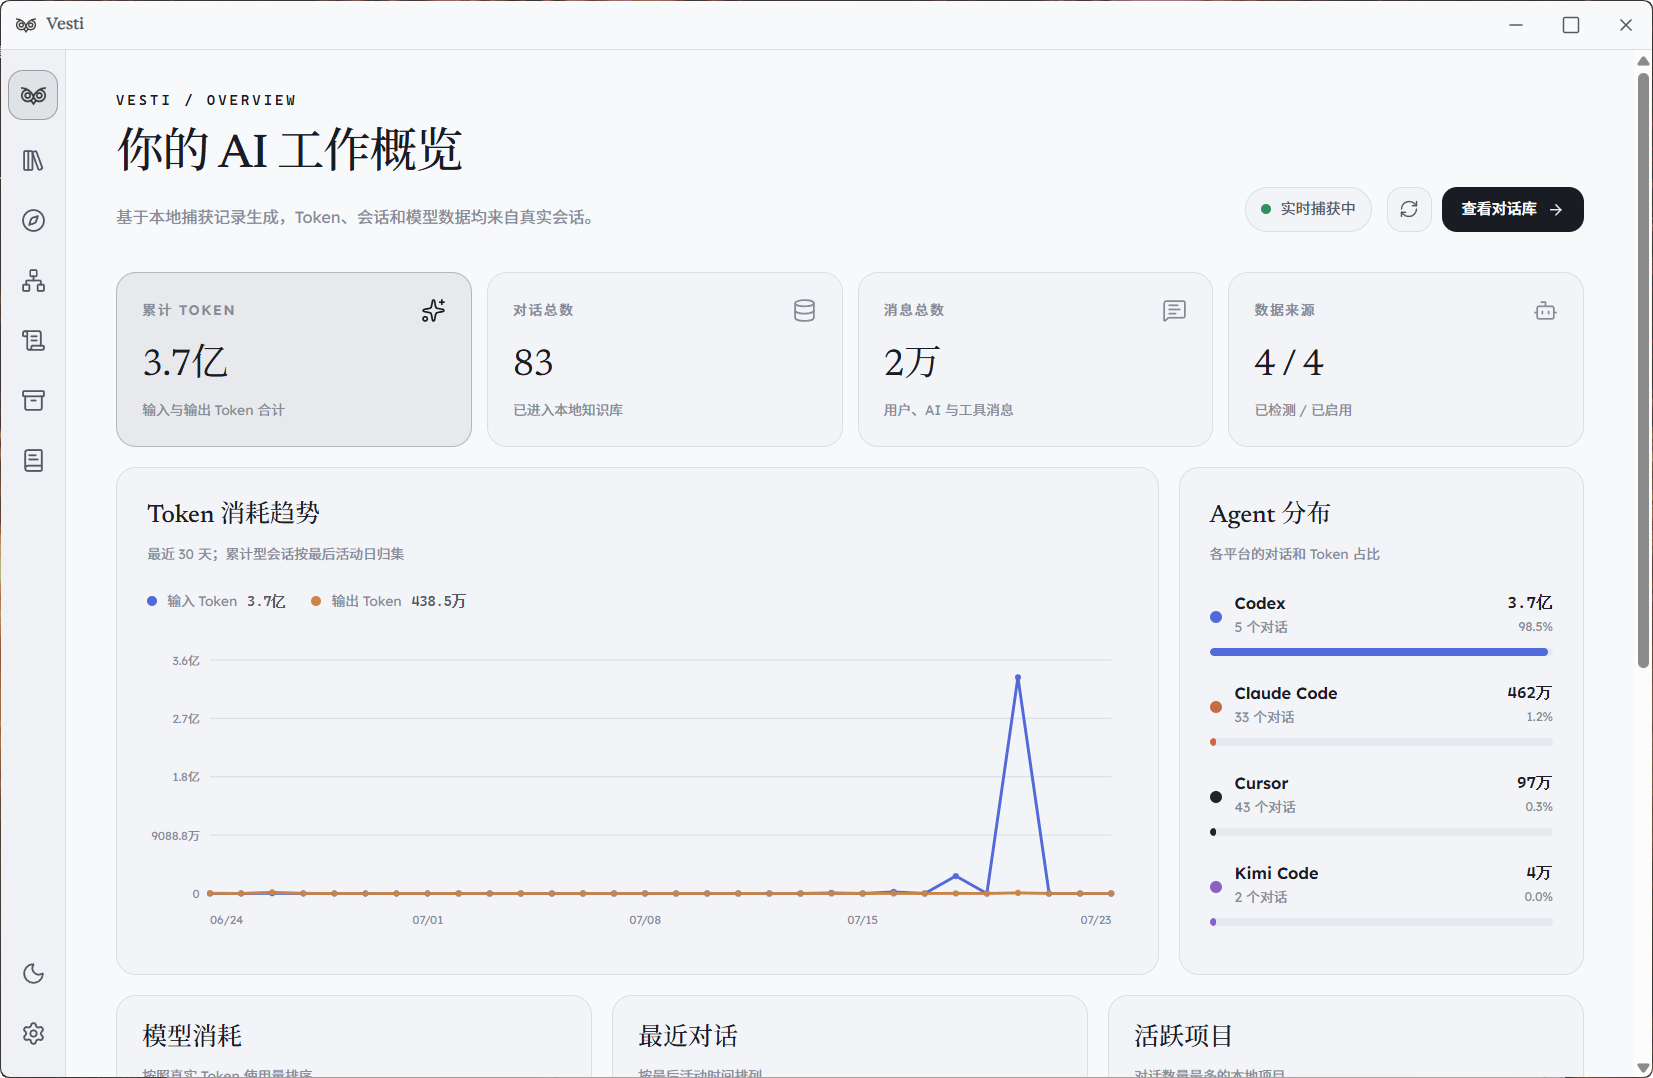Click the Claude Code progress bar

[x=1381, y=742]
